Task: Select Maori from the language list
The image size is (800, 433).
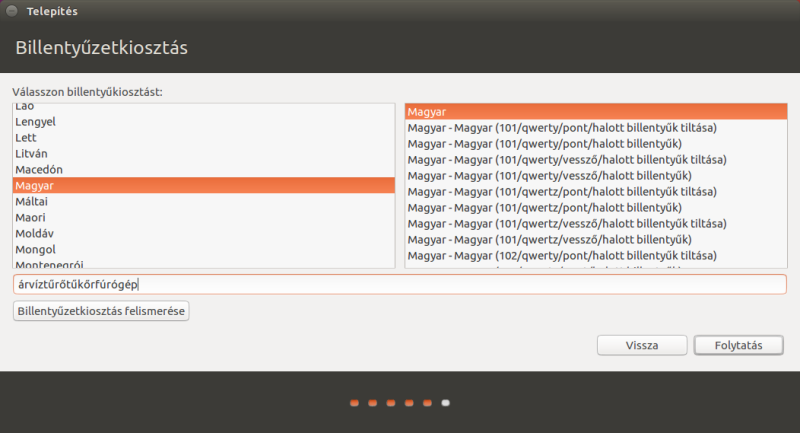Action: 31,217
